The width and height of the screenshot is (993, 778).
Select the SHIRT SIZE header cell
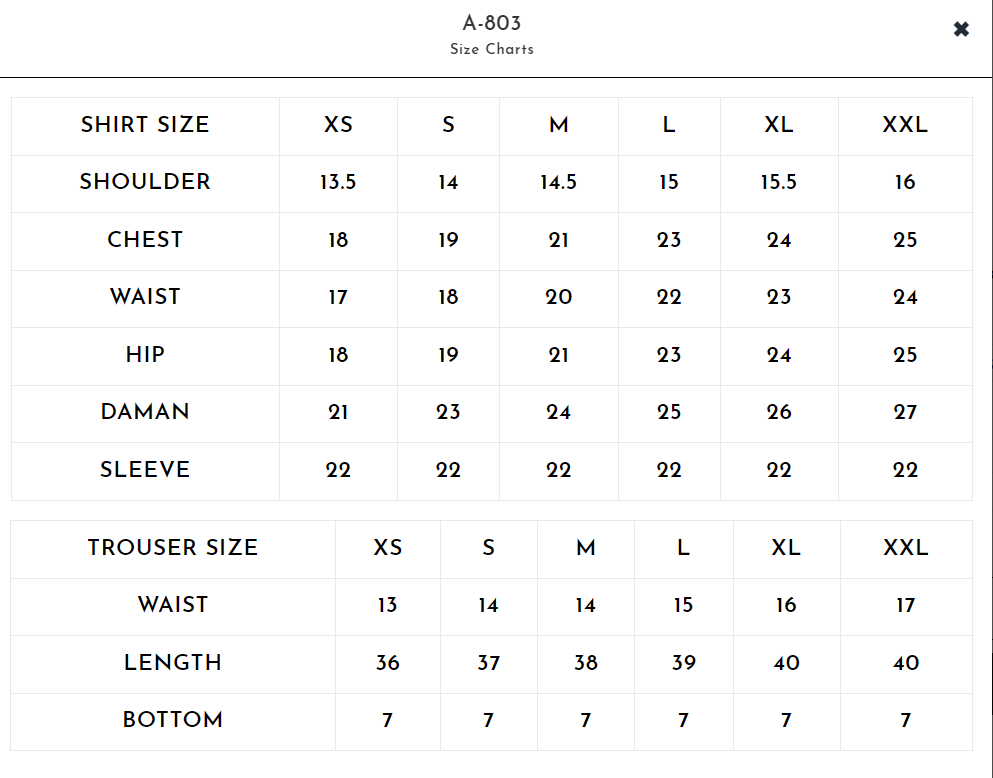point(145,125)
